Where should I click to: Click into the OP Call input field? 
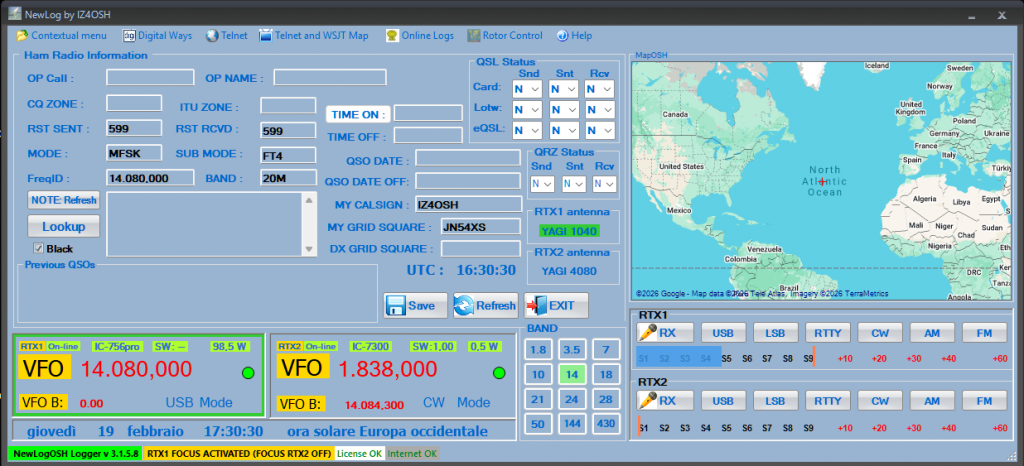tap(148, 77)
